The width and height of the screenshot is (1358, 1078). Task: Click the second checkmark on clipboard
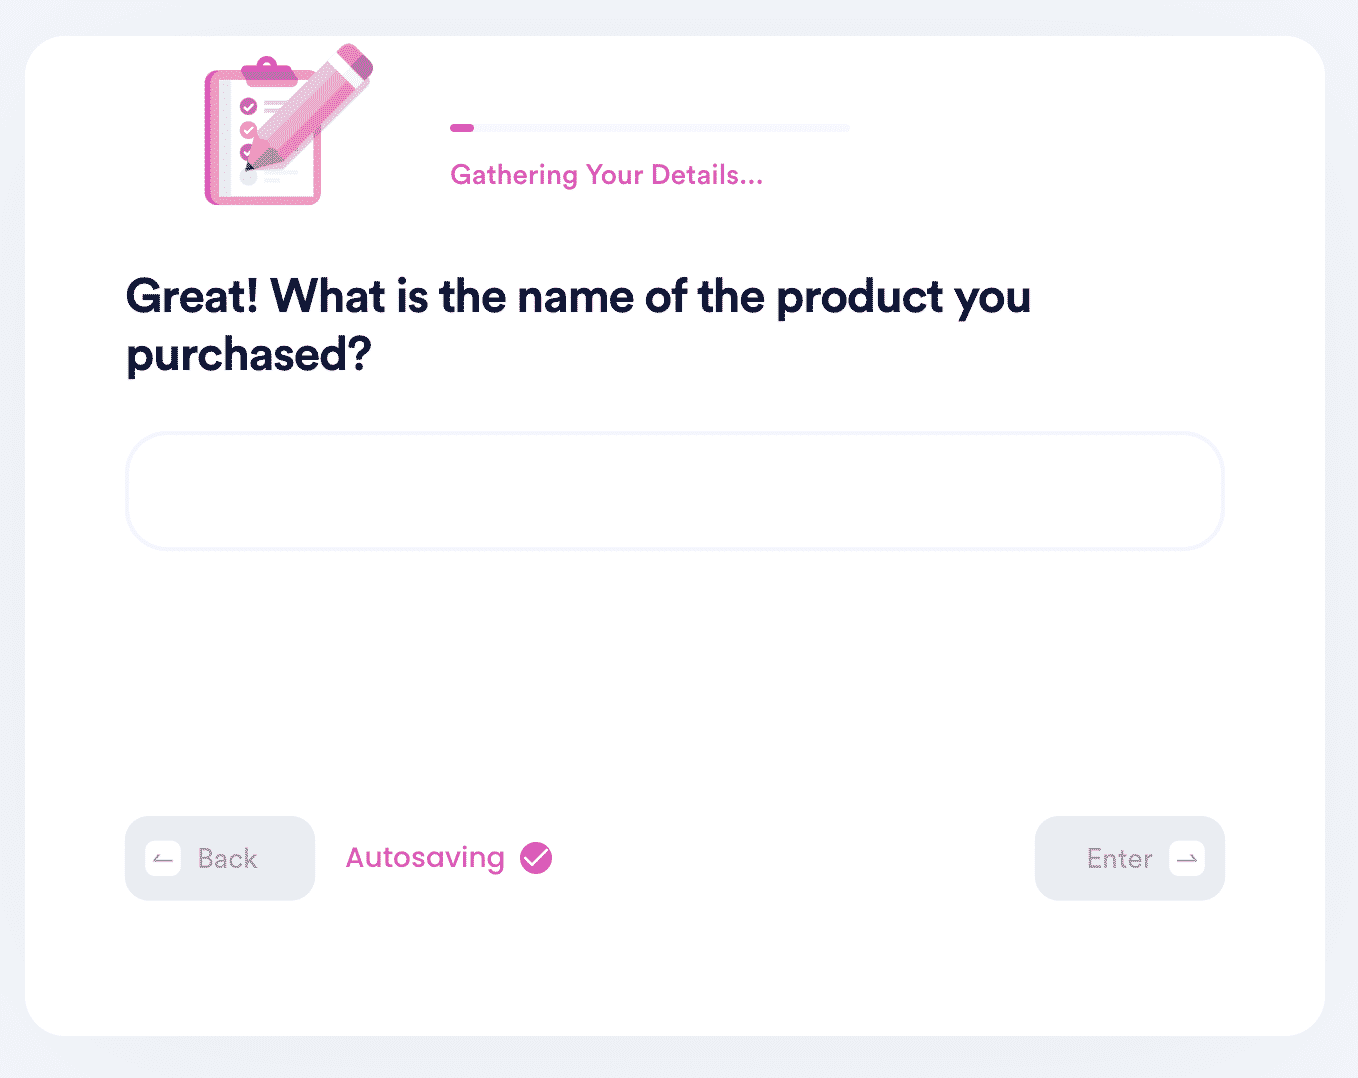tap(249, 129)
